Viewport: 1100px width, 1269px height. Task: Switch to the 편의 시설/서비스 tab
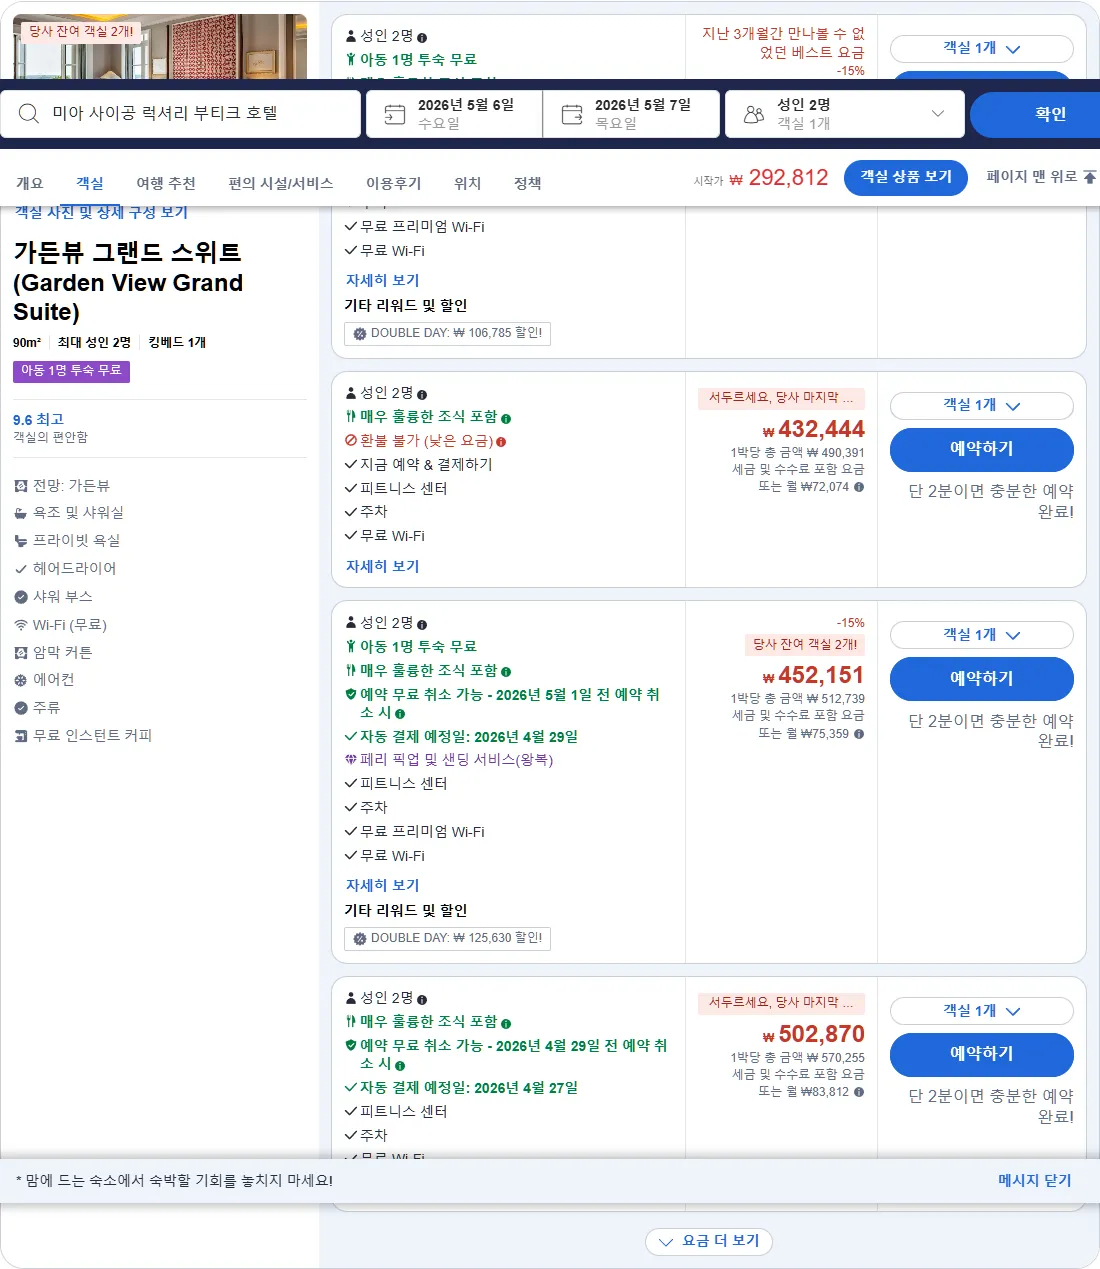click(x=281, y=183)
